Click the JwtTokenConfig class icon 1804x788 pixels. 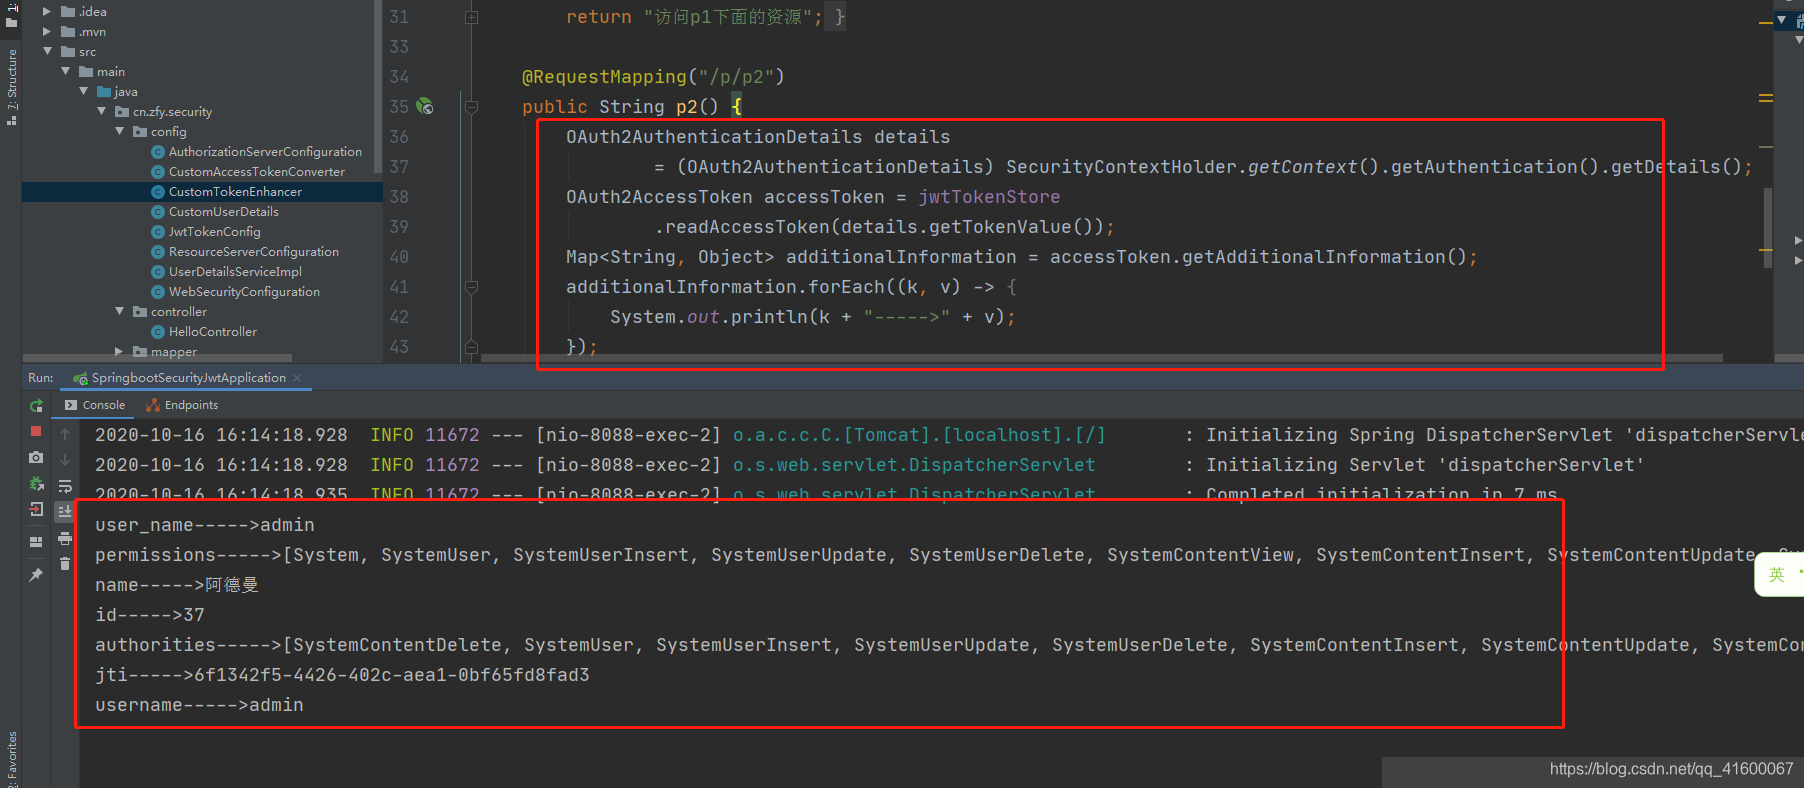point(158,232)
